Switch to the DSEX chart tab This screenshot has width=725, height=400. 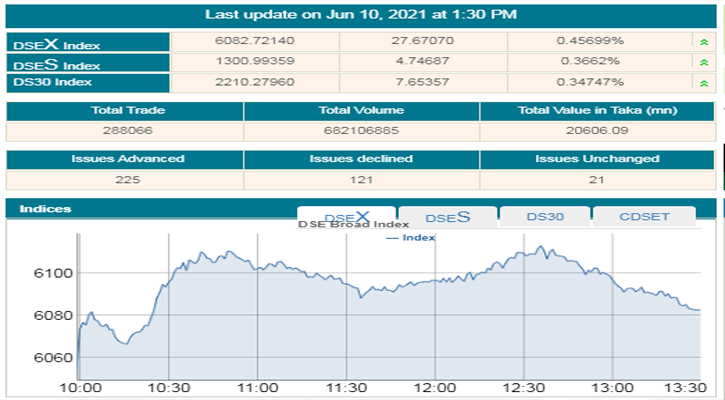tap(346, 217)
